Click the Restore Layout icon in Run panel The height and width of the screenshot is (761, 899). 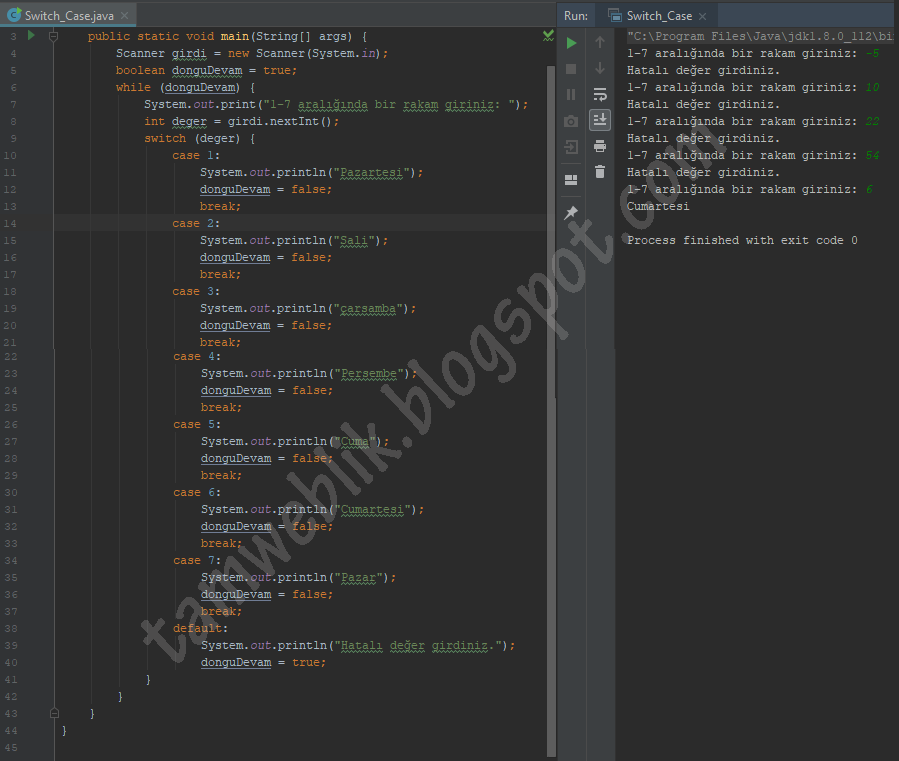tap(571, 180)
